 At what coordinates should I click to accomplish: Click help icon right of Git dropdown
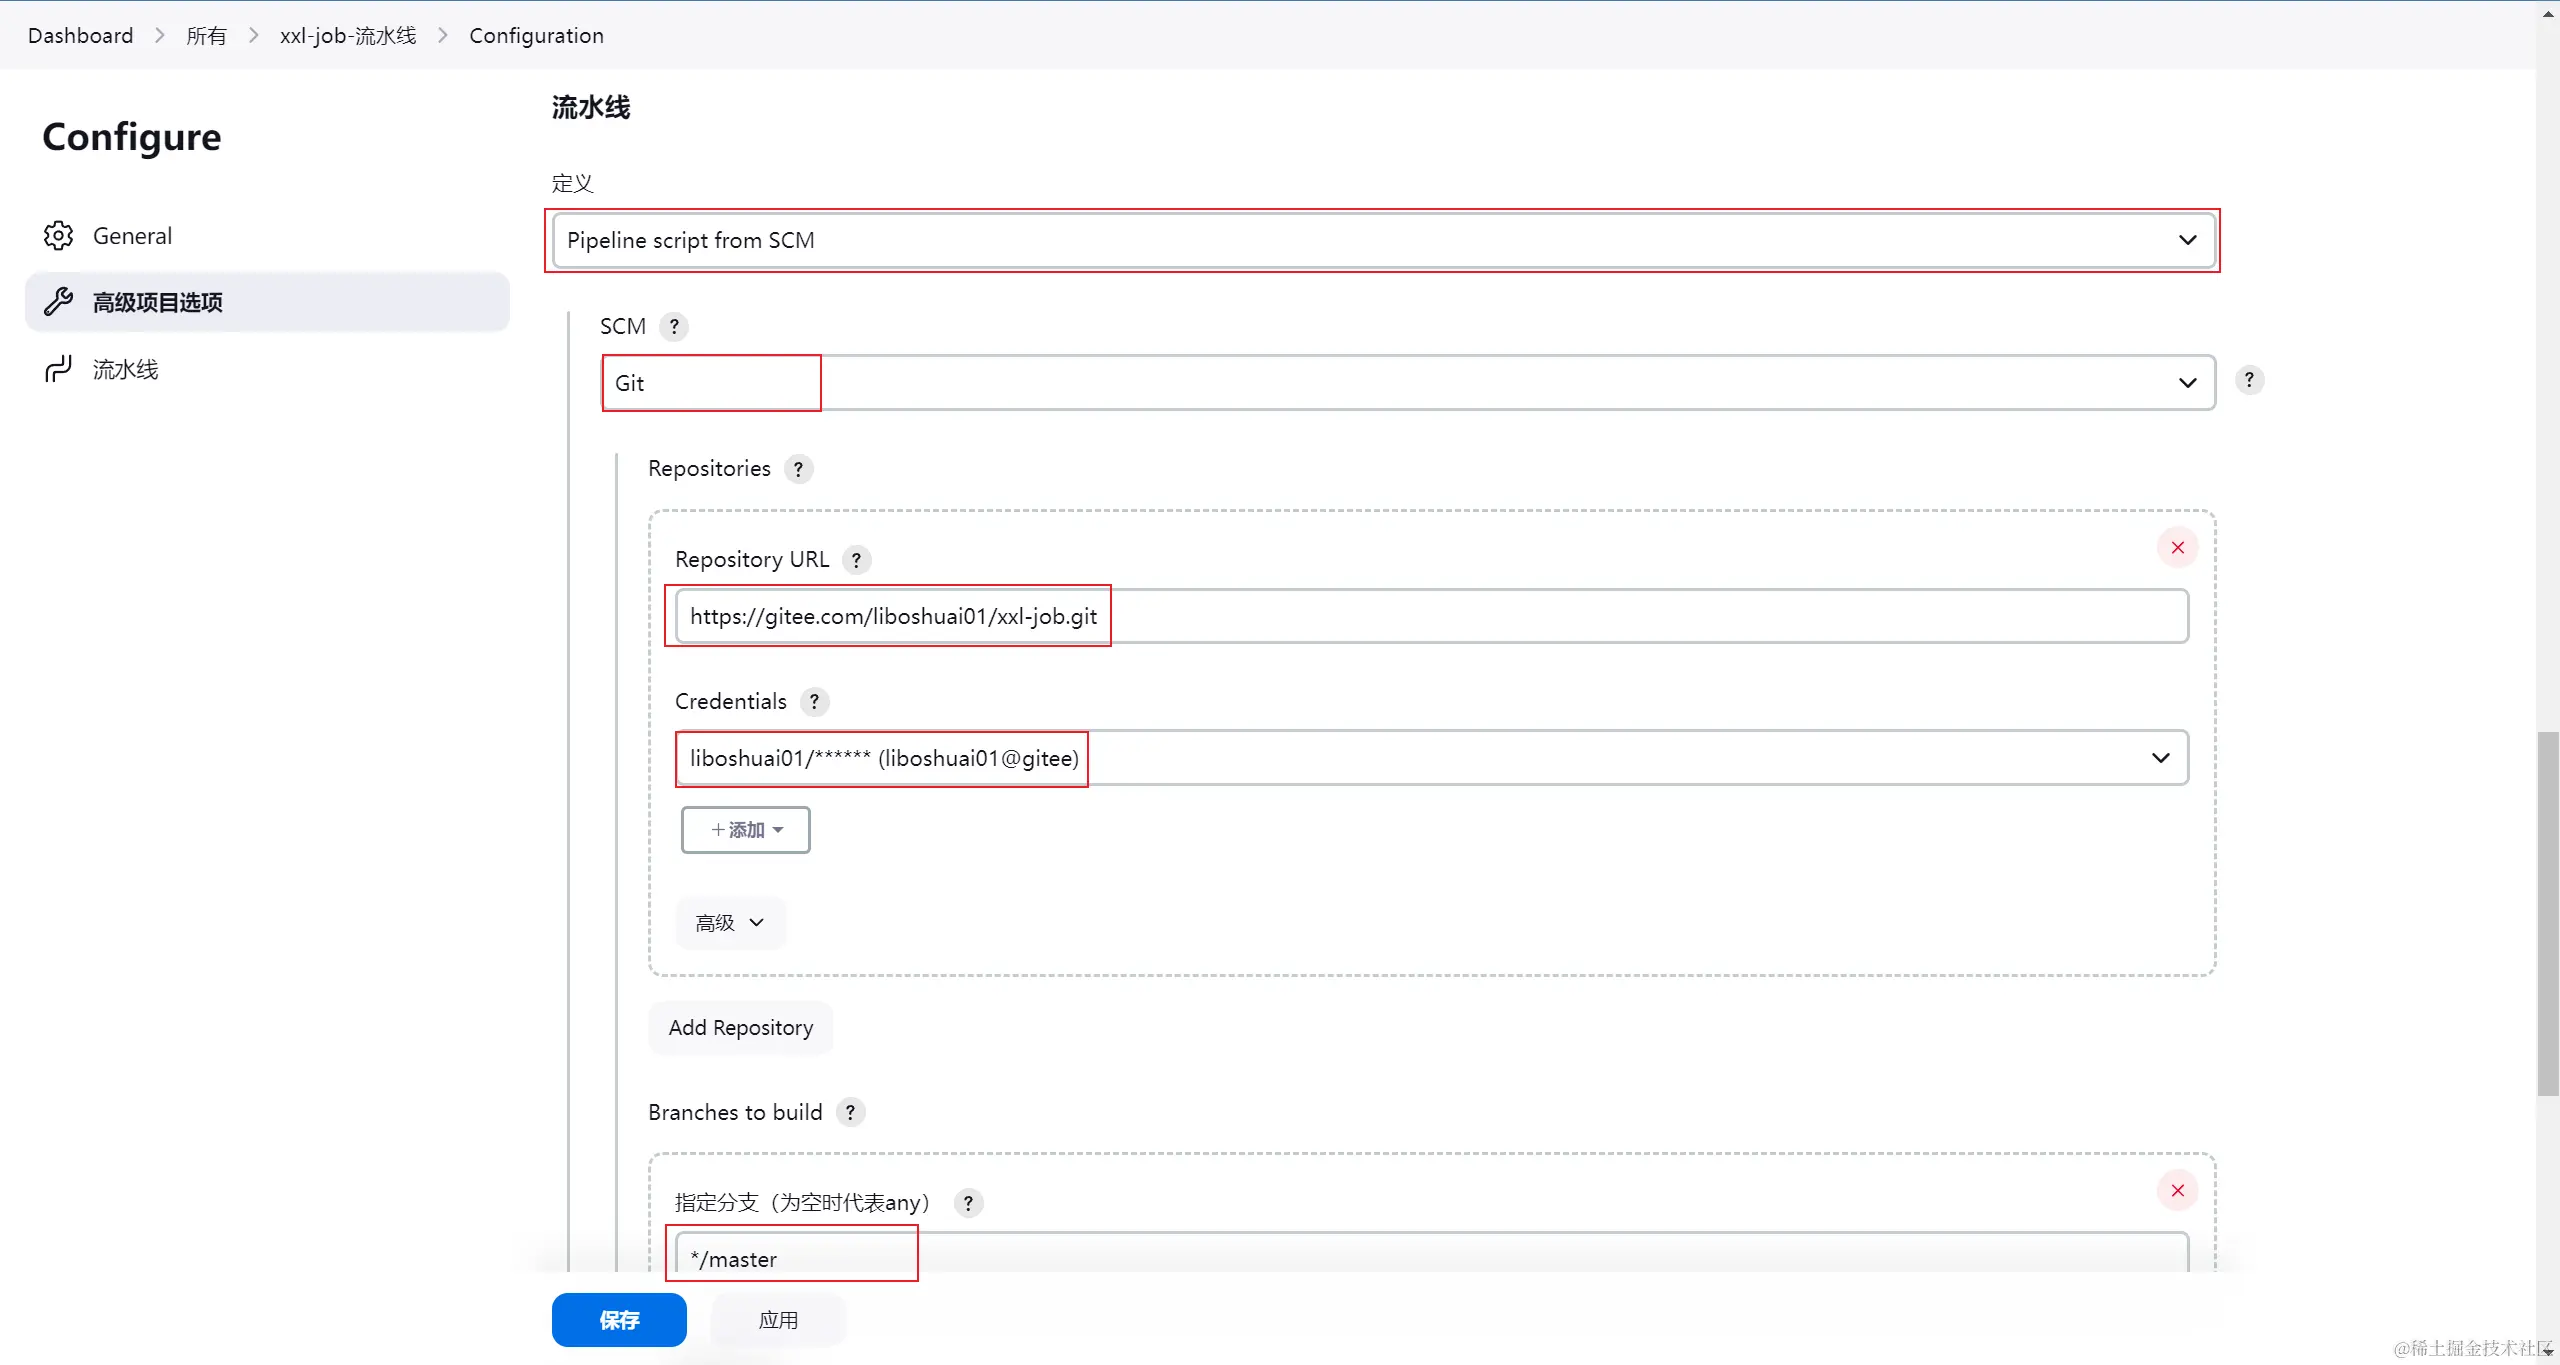point(2249,380)
